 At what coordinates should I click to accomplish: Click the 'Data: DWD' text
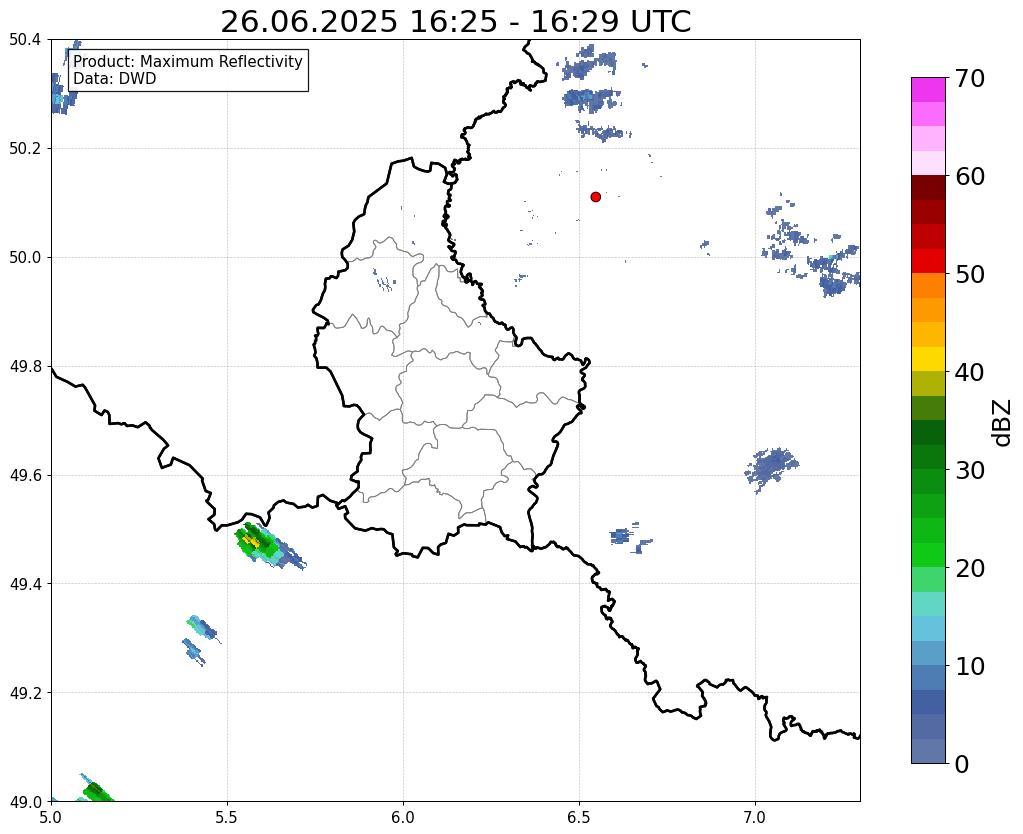(115, 79)
